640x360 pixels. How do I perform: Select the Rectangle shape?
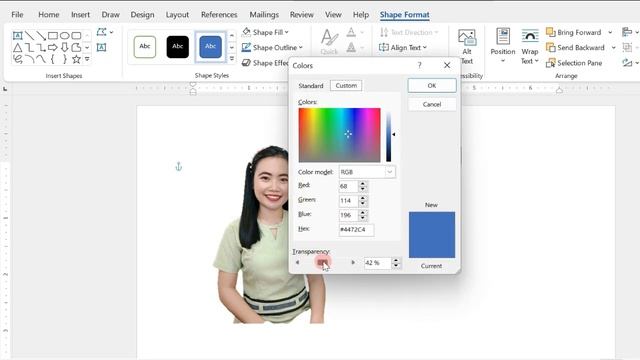point(53,36)
